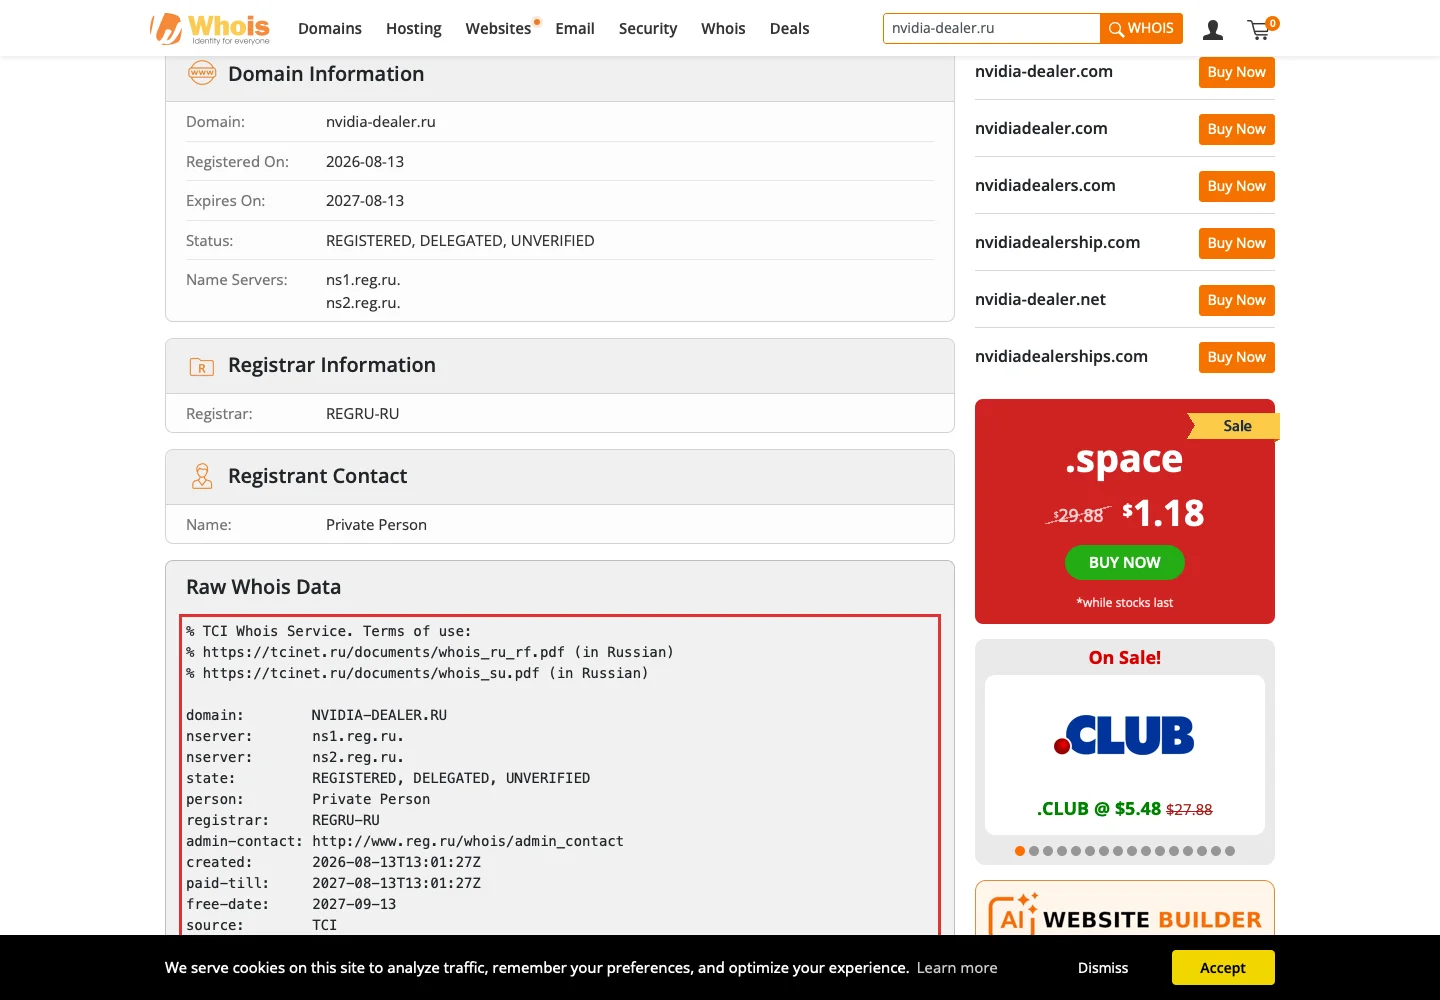Select domain value nvidia-dealer.ru

click(381, 122)
